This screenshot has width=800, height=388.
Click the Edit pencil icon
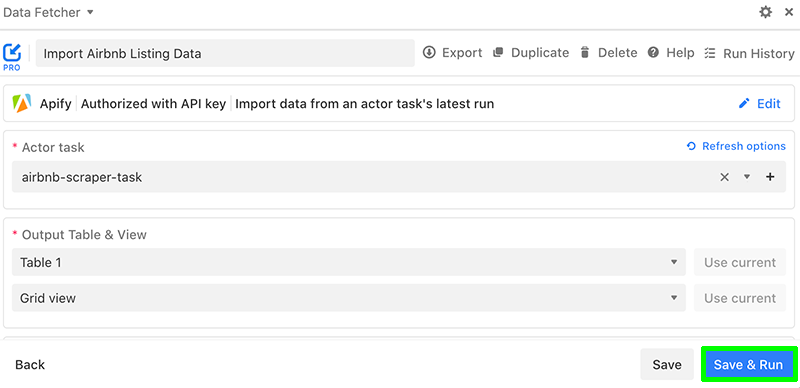click(744, 104)
